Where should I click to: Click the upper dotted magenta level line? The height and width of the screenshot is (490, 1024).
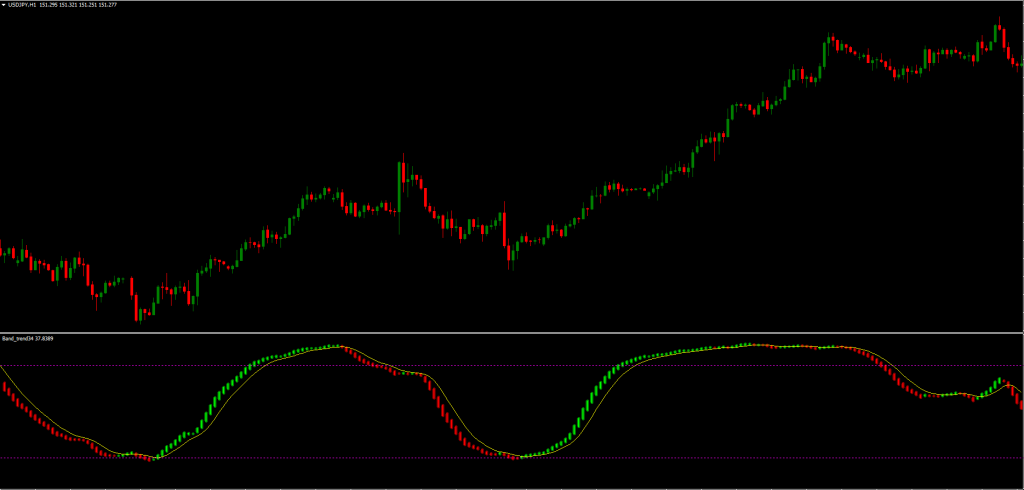[512, 365]
